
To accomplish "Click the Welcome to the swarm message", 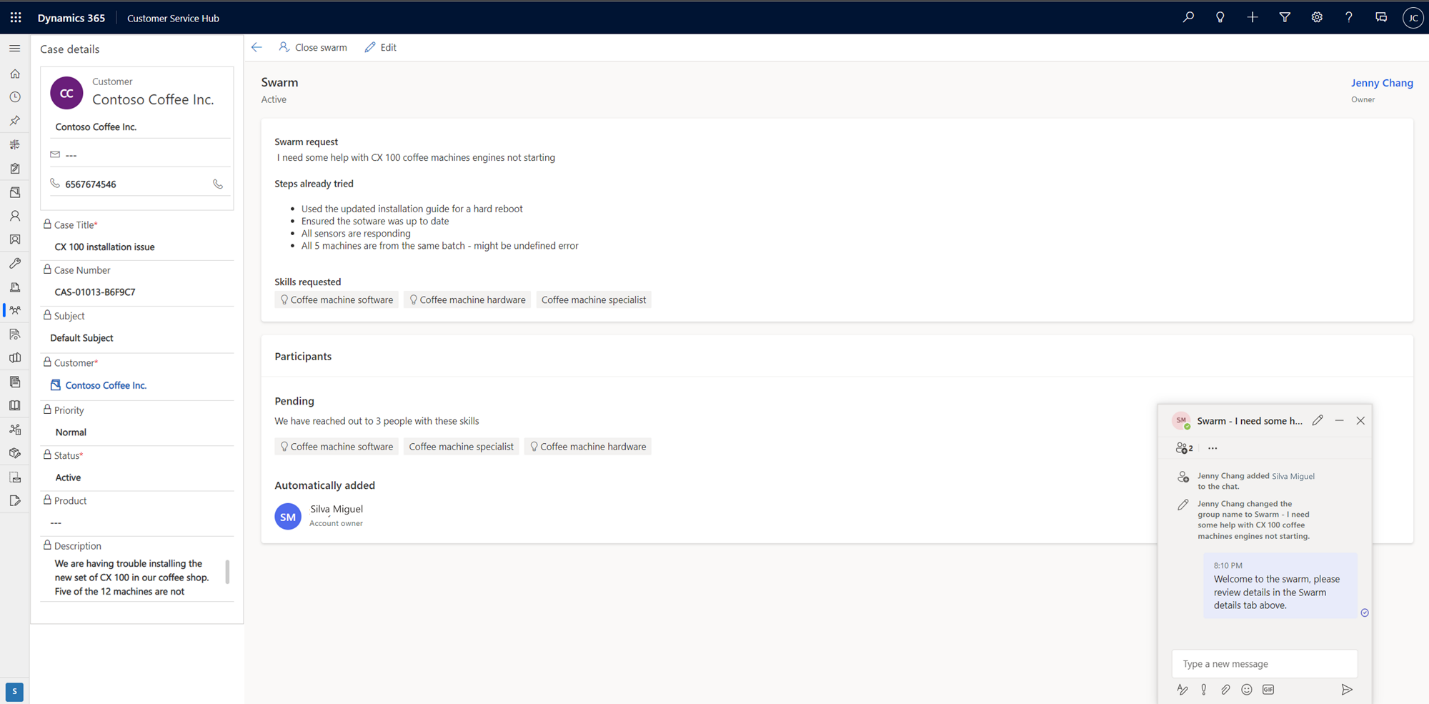I will [x=1280, y=586].
